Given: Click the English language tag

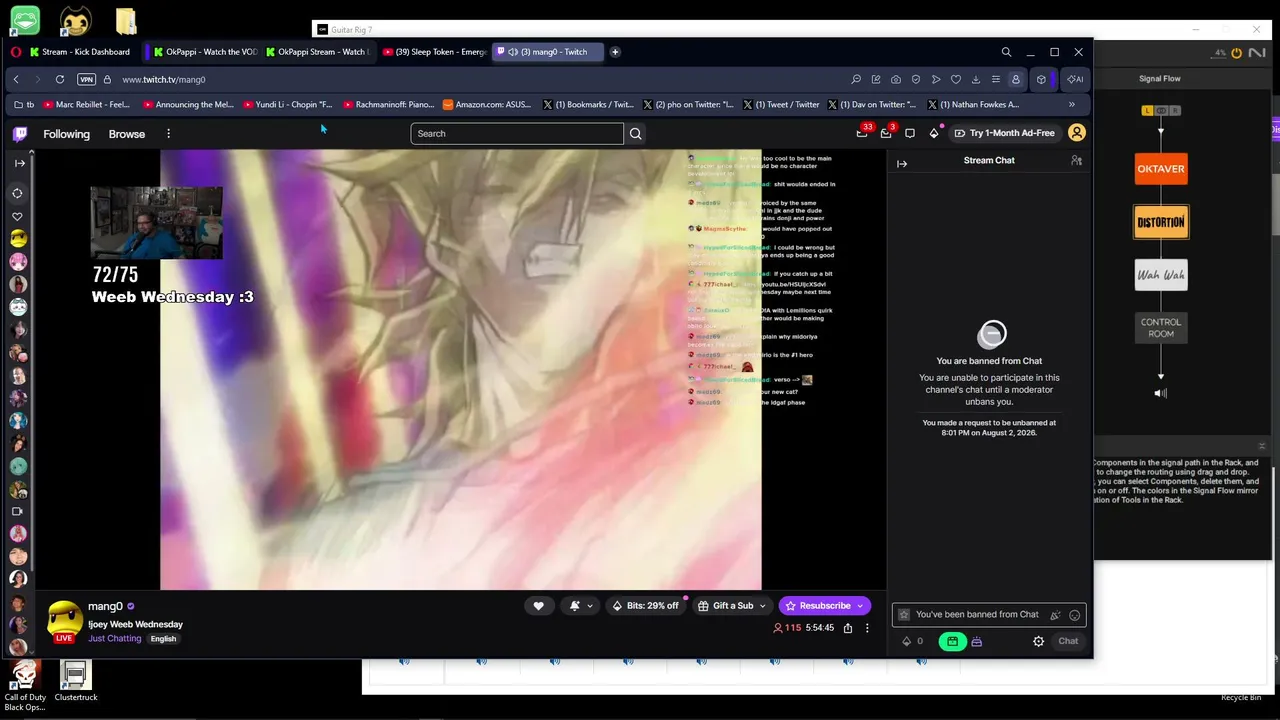Looking at the screenshot, I should click(x=163, y=639).
